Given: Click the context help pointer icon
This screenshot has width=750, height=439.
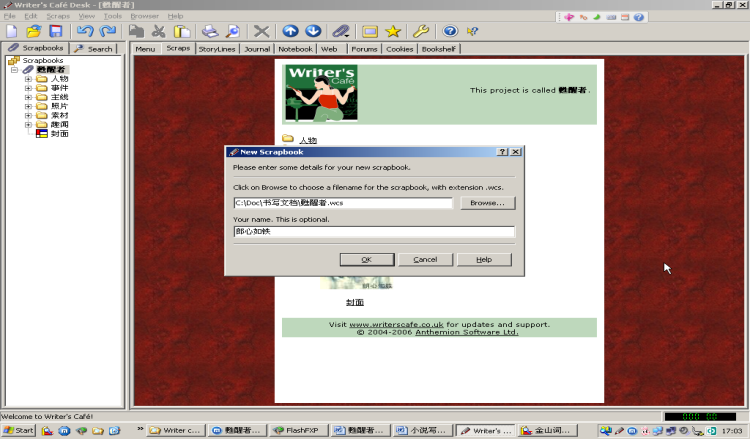Looking at the screenshot, I should tap(472, 32).
